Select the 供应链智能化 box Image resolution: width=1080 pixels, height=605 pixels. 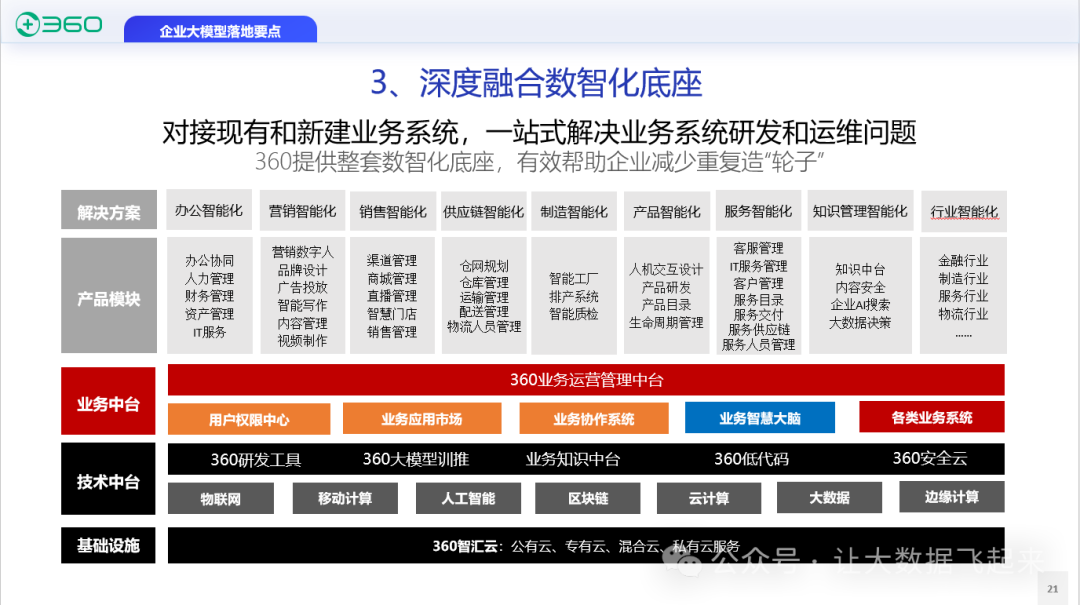(484, 211)
